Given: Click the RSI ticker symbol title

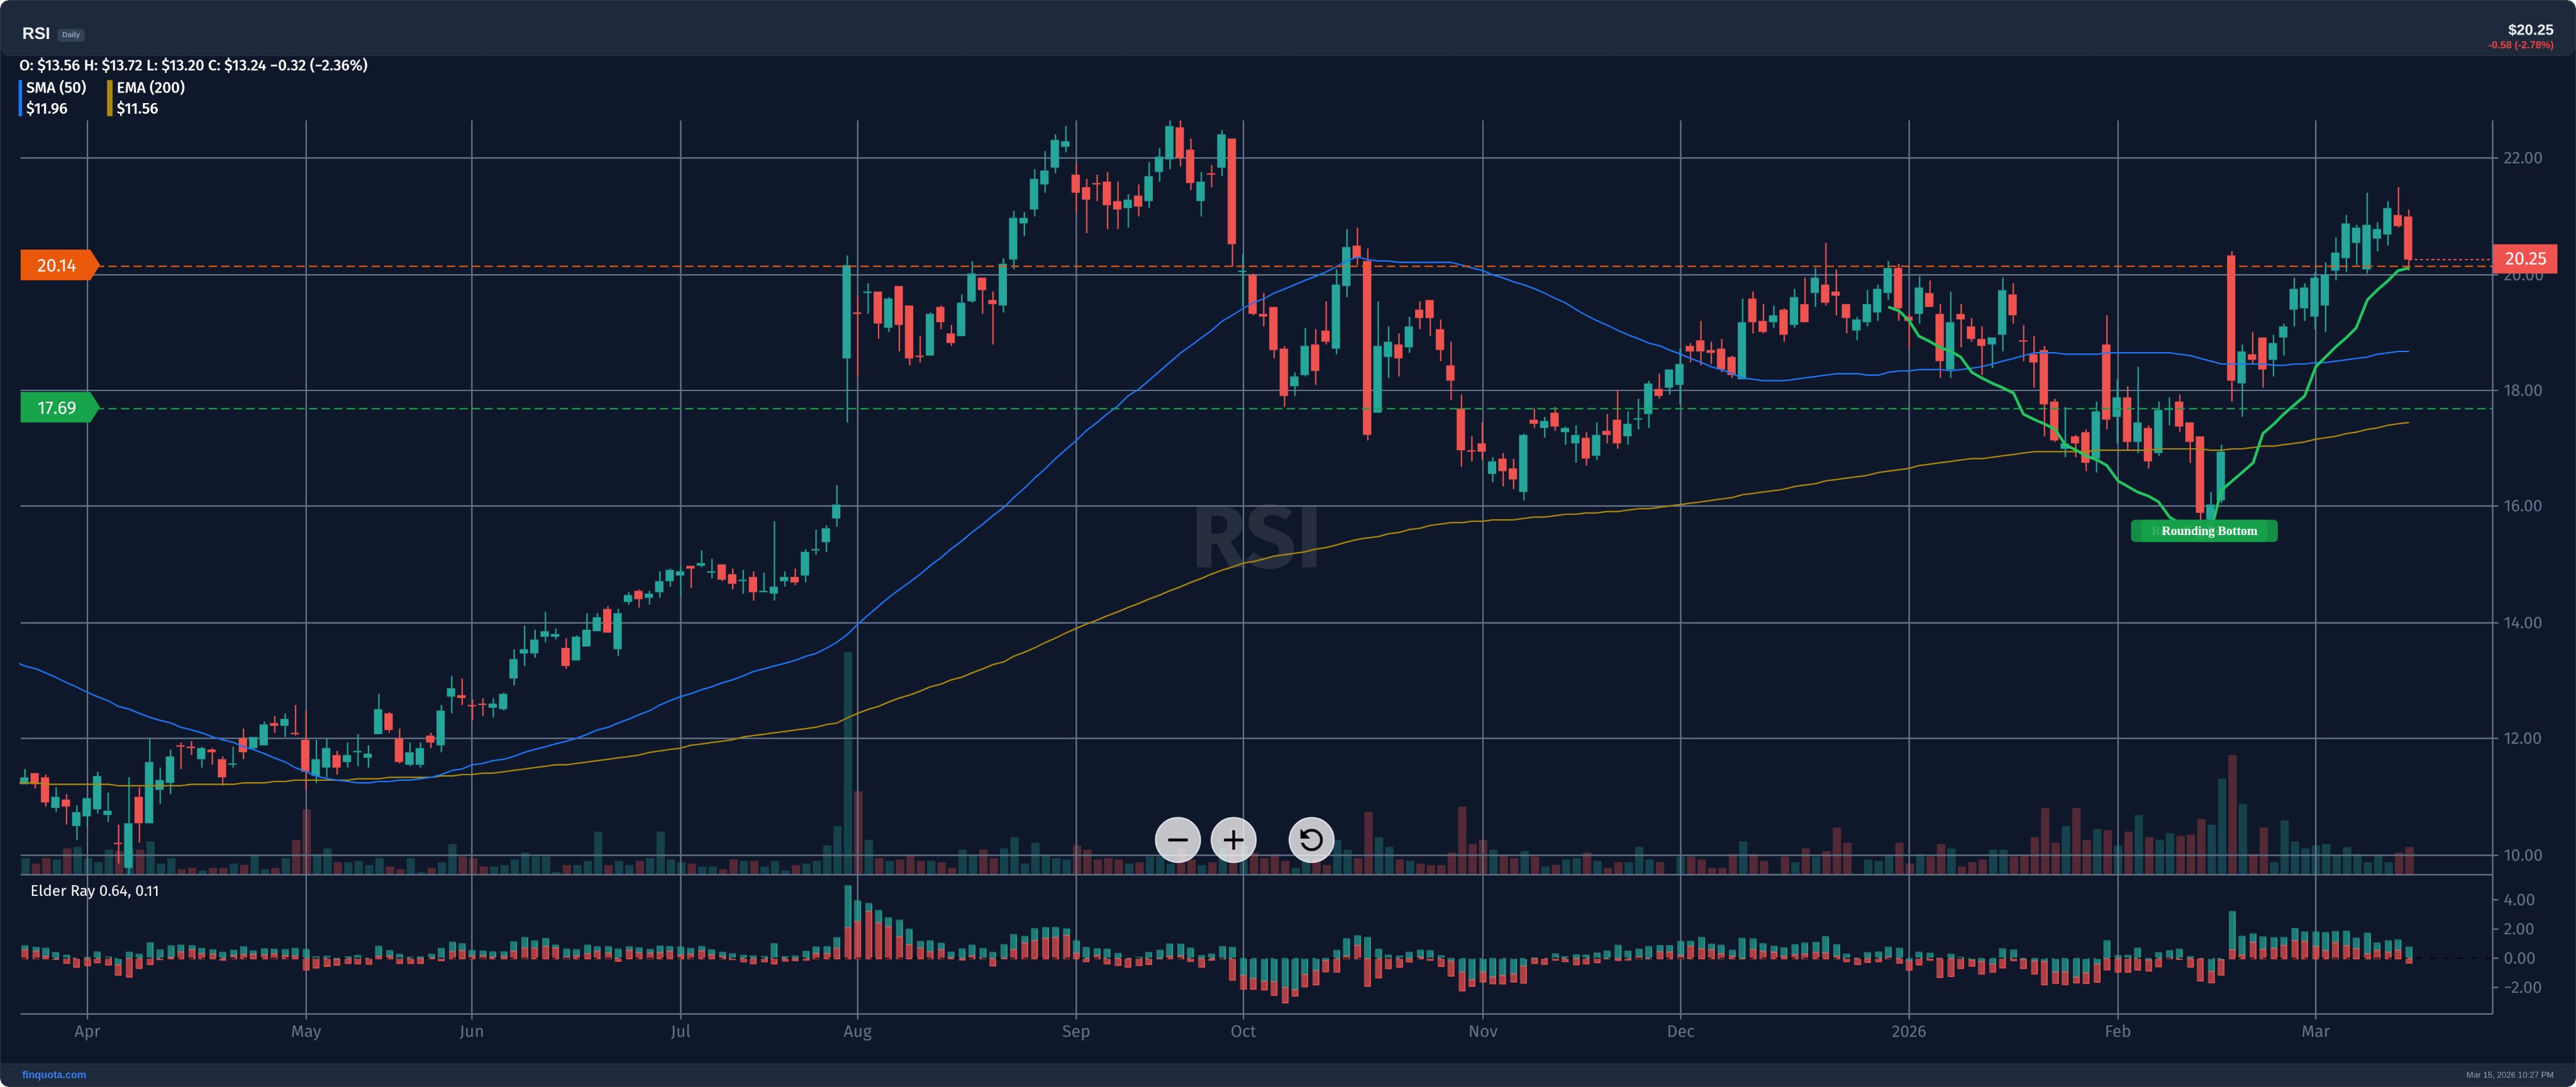Looking at the screenshot, I should point(36,33).
